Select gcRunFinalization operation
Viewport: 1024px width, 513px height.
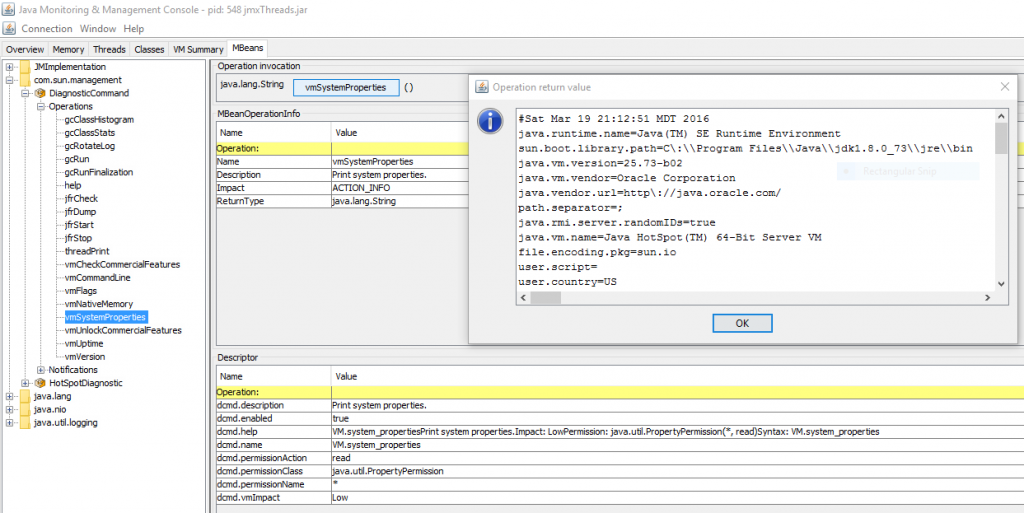tap(99, 172)
